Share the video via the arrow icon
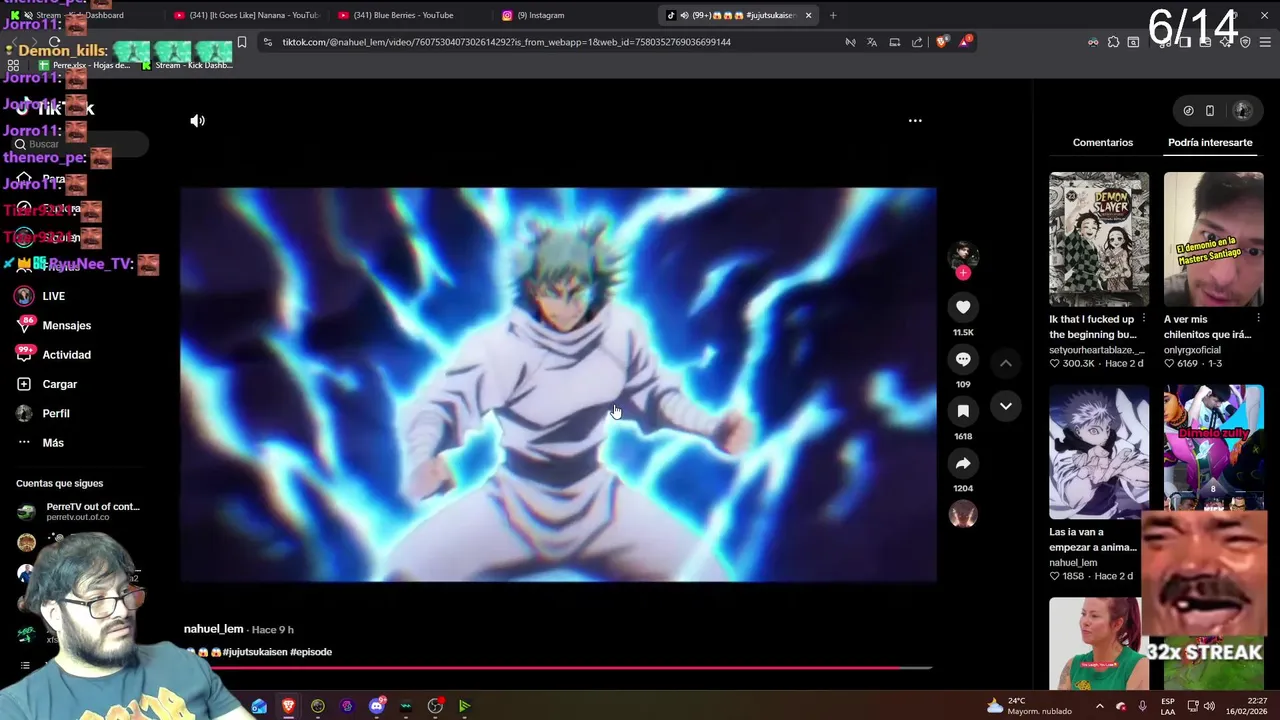 coord(963,463)
